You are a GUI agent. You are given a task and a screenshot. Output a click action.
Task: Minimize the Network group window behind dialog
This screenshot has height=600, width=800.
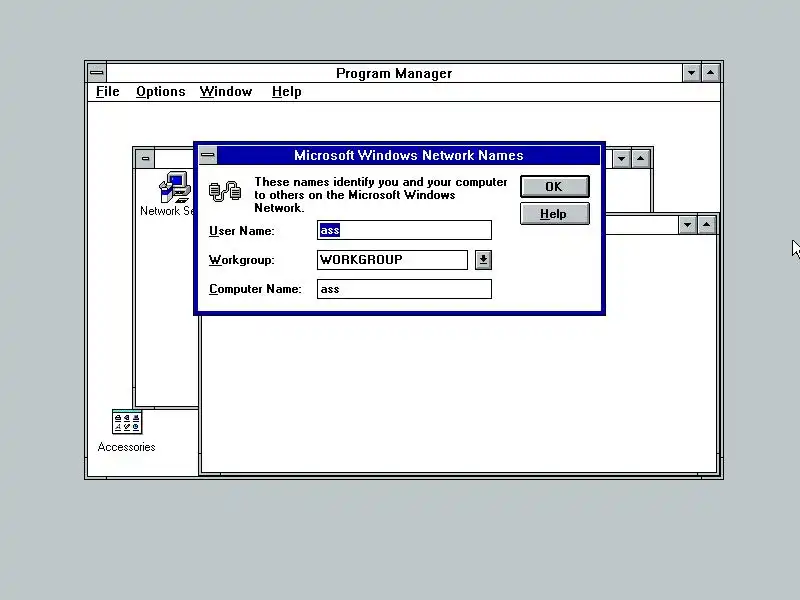tap(621, 159)
